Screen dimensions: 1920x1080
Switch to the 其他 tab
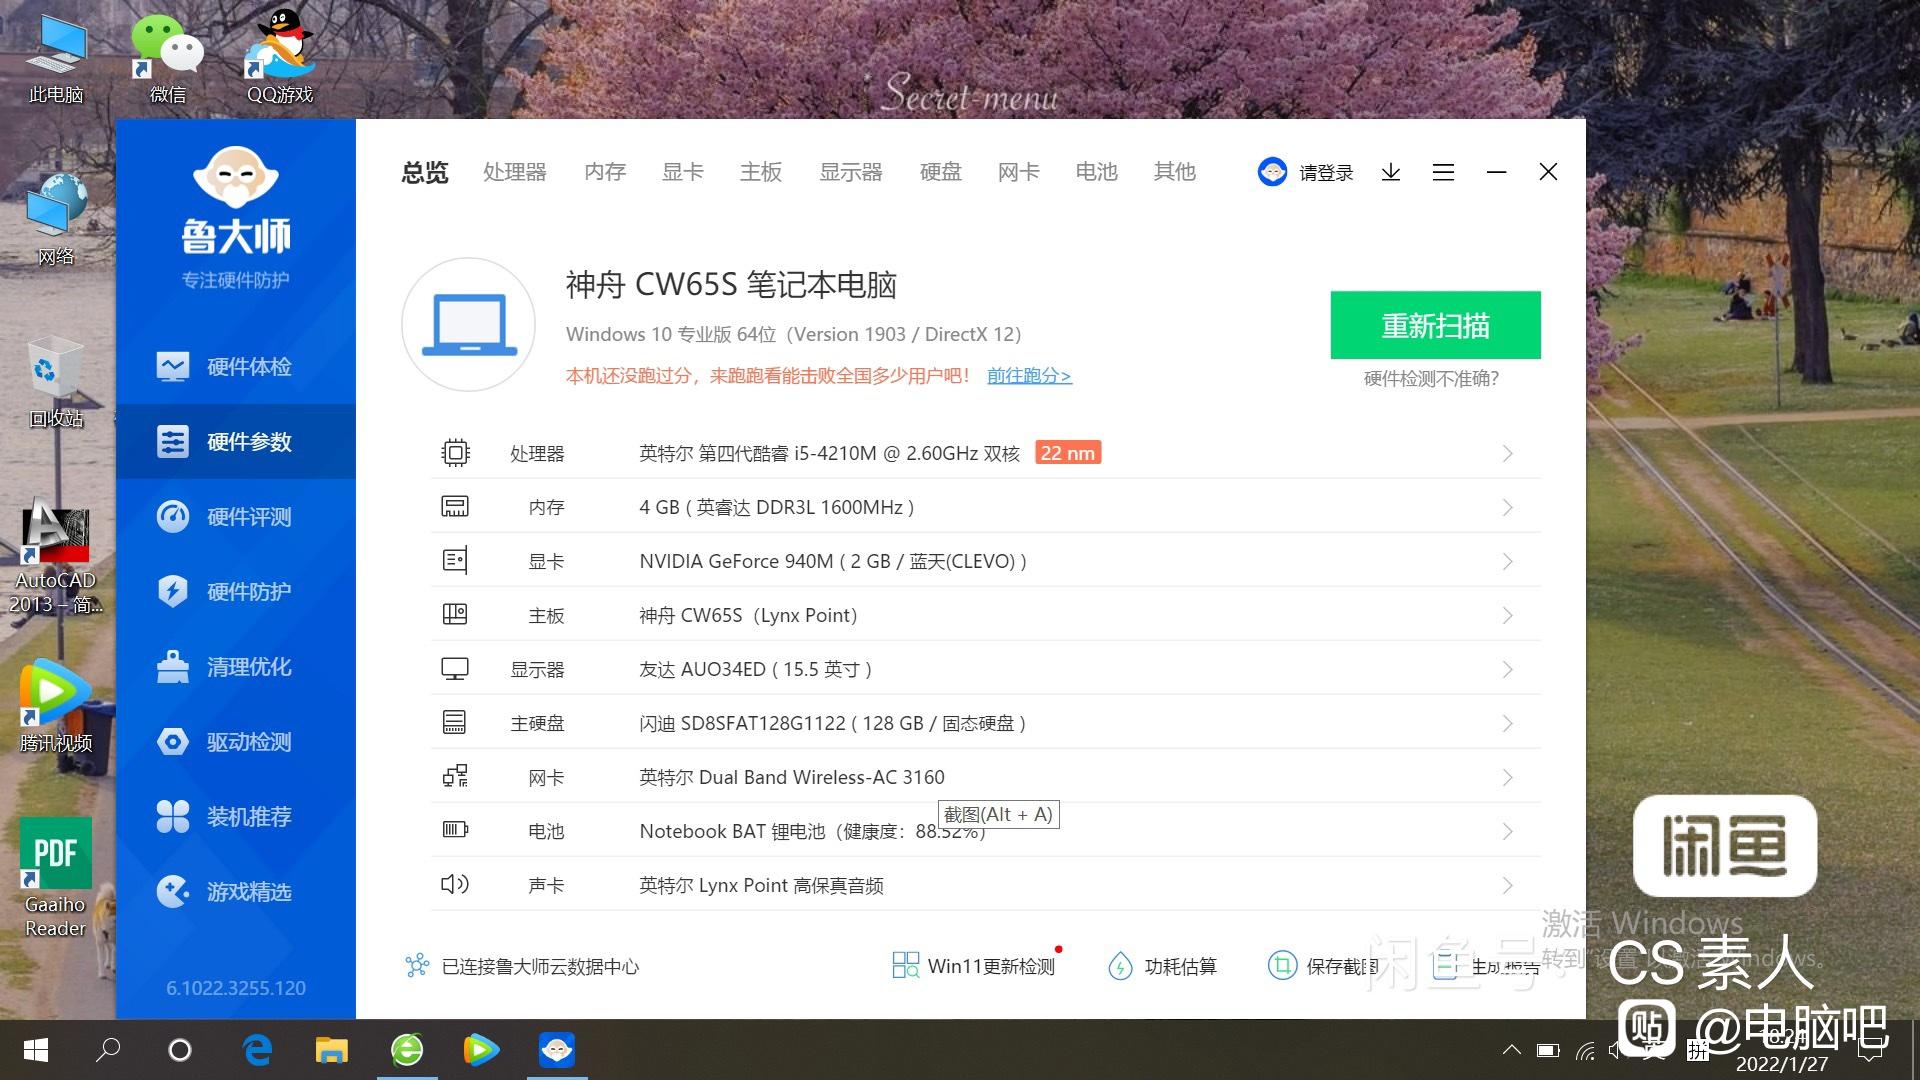tap(1175, 172)
